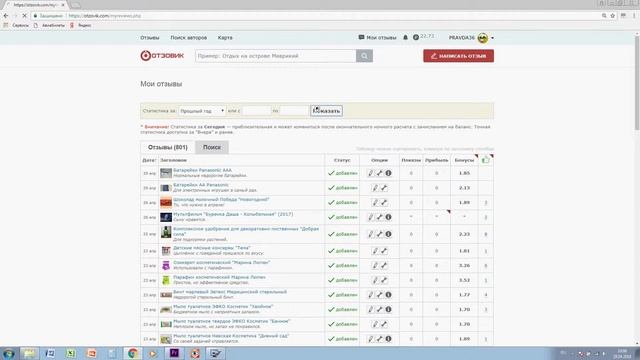
Task: Edit the Шоколад молочный Победа review
Action: click(375, 202)
